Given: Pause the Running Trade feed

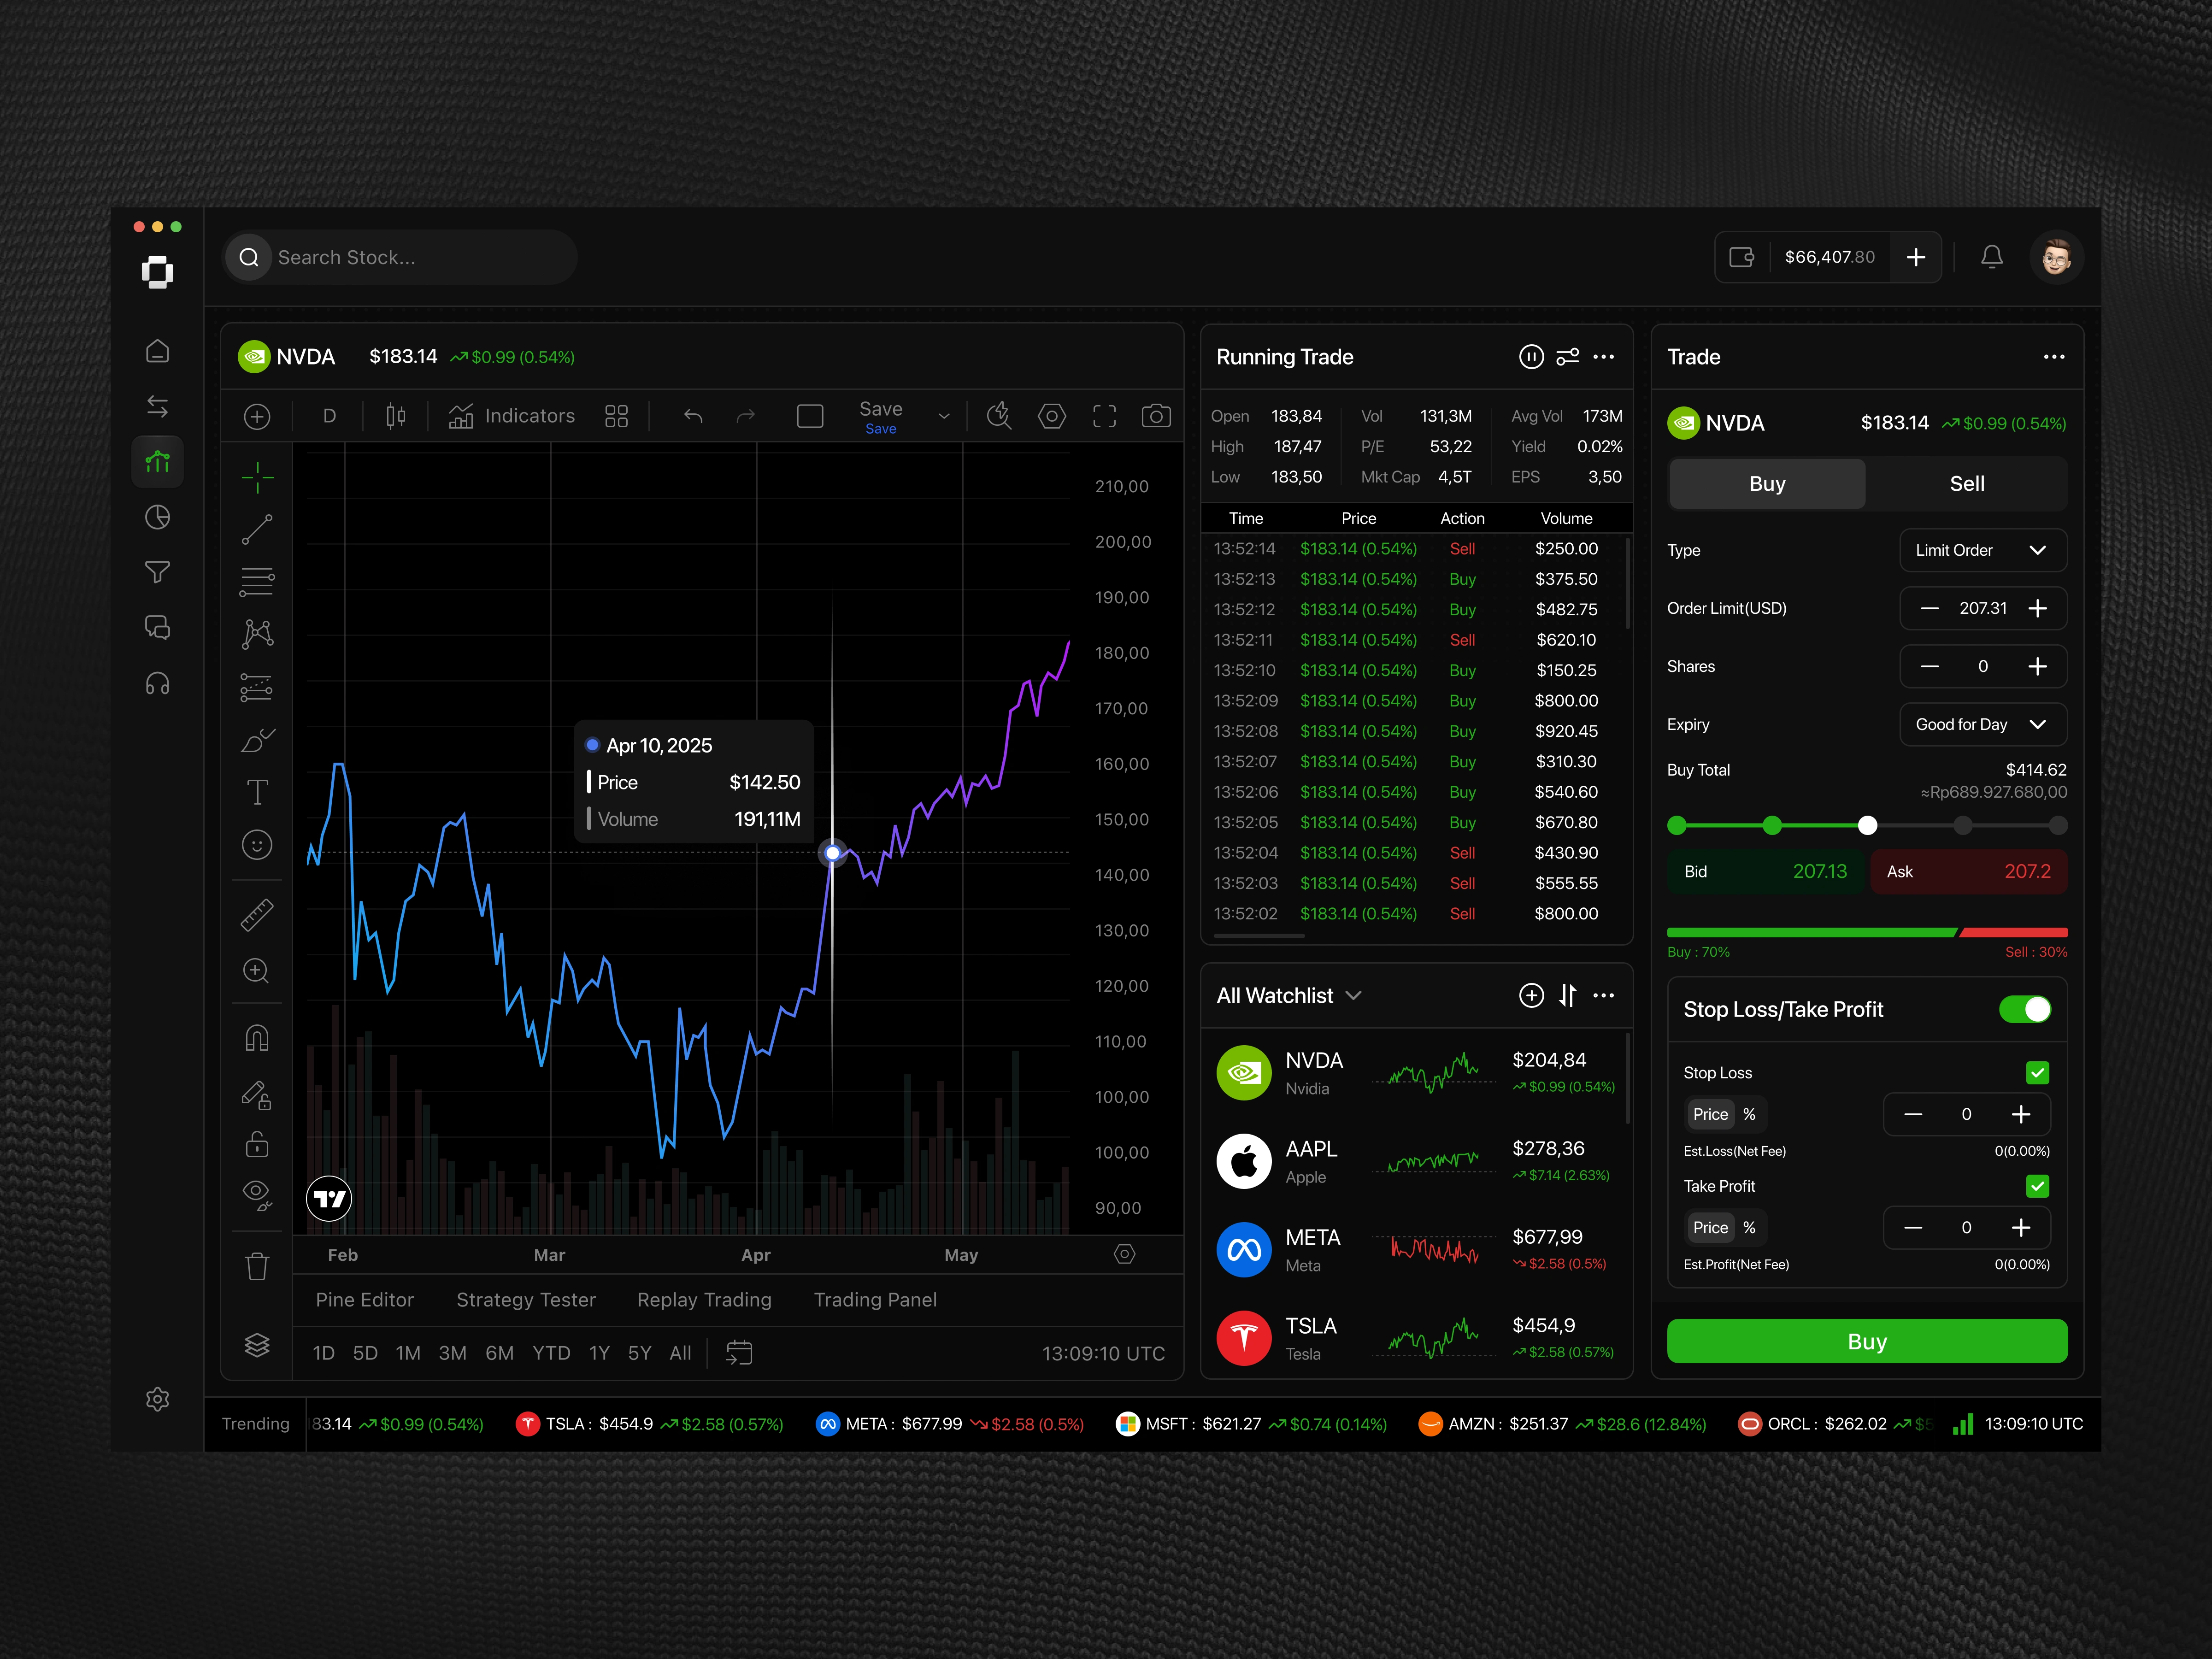Looking at the screenshot, I should (1530, 357).
